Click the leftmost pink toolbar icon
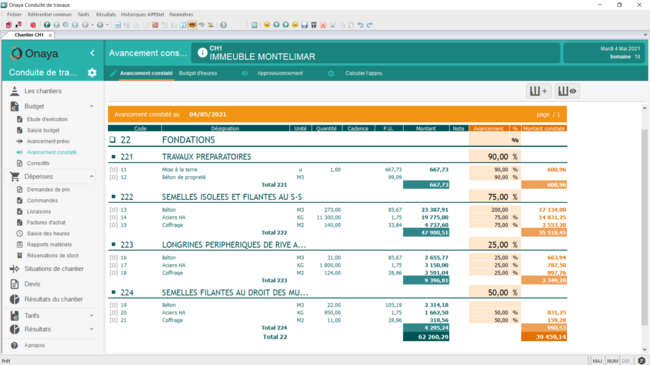650x365 pixels. click(9, 25)
